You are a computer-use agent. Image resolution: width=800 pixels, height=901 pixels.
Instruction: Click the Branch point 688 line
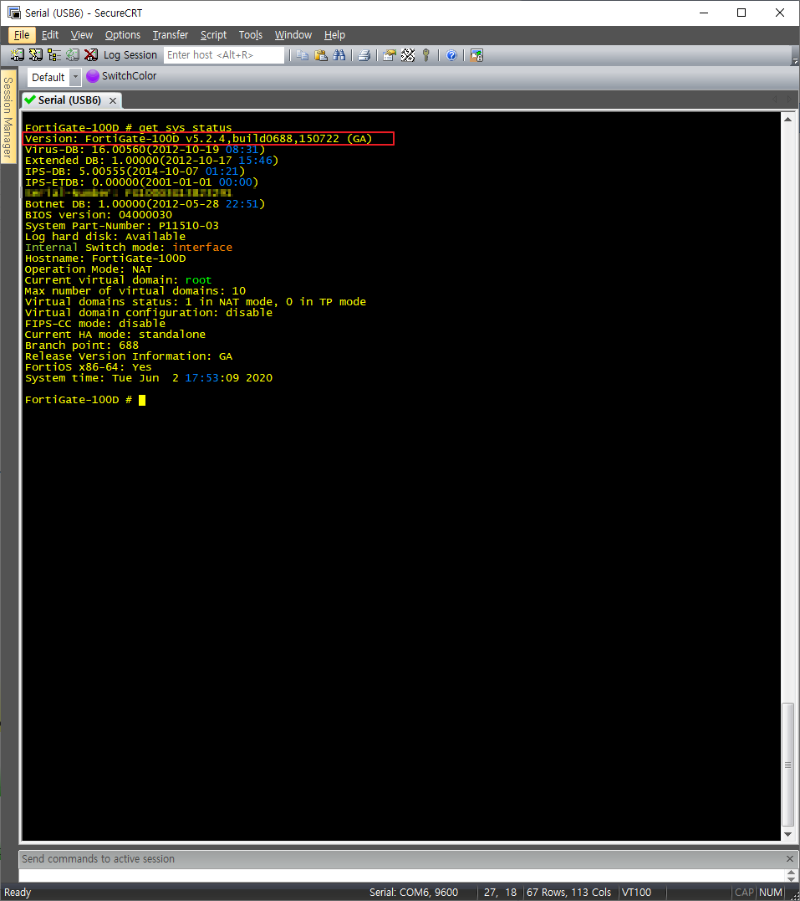(82, 345)
